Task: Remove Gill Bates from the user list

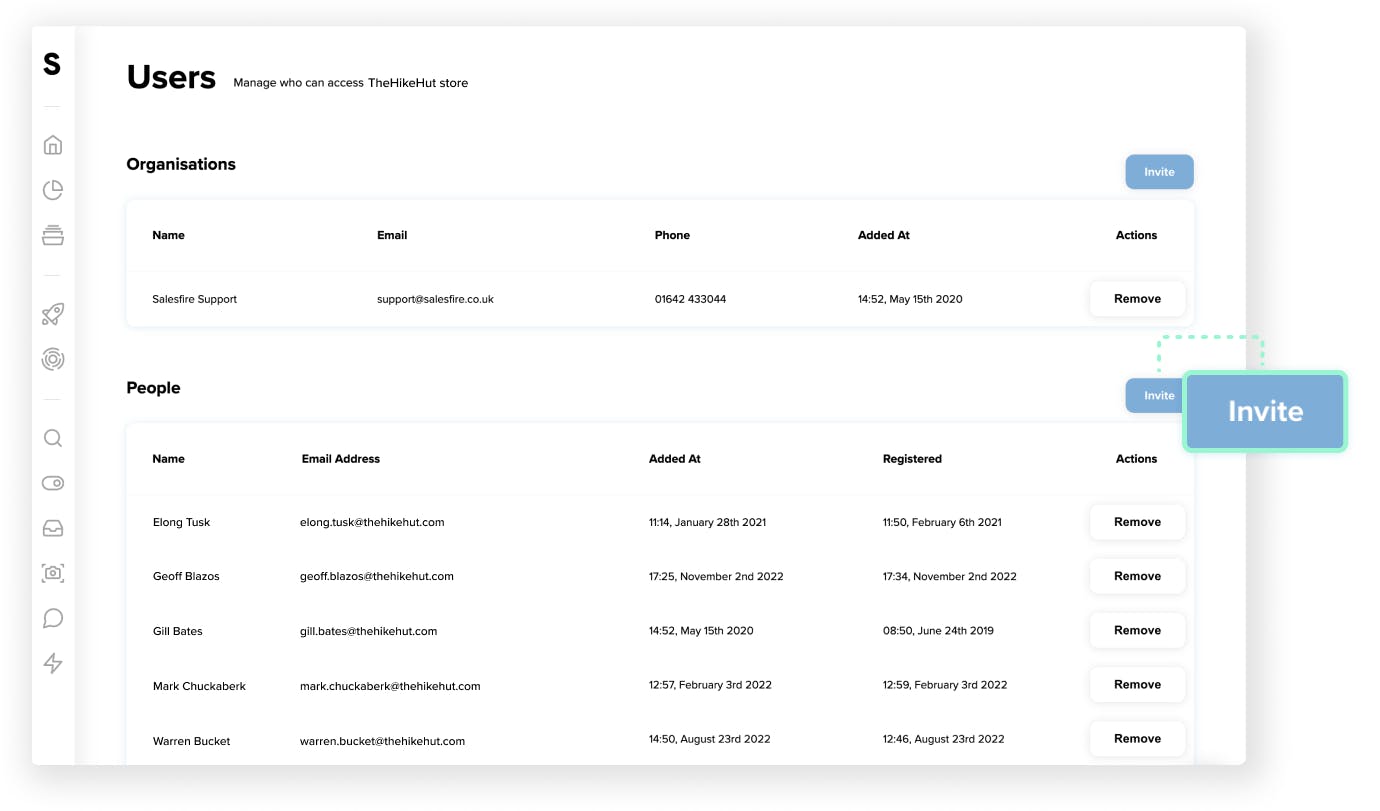Action: click(1137, 630)
